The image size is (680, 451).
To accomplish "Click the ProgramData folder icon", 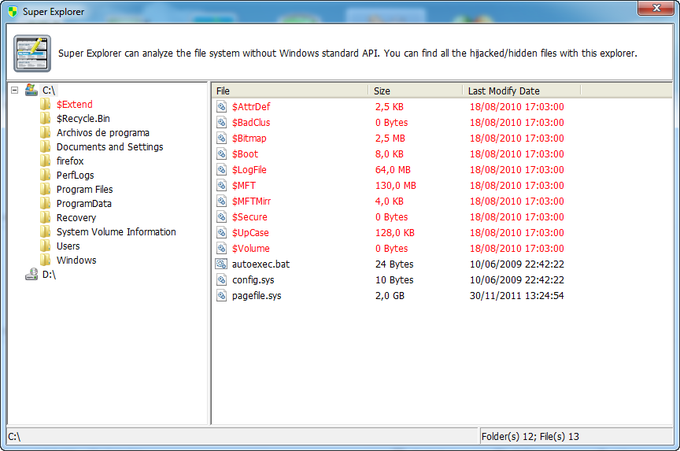I will (45, 203).
